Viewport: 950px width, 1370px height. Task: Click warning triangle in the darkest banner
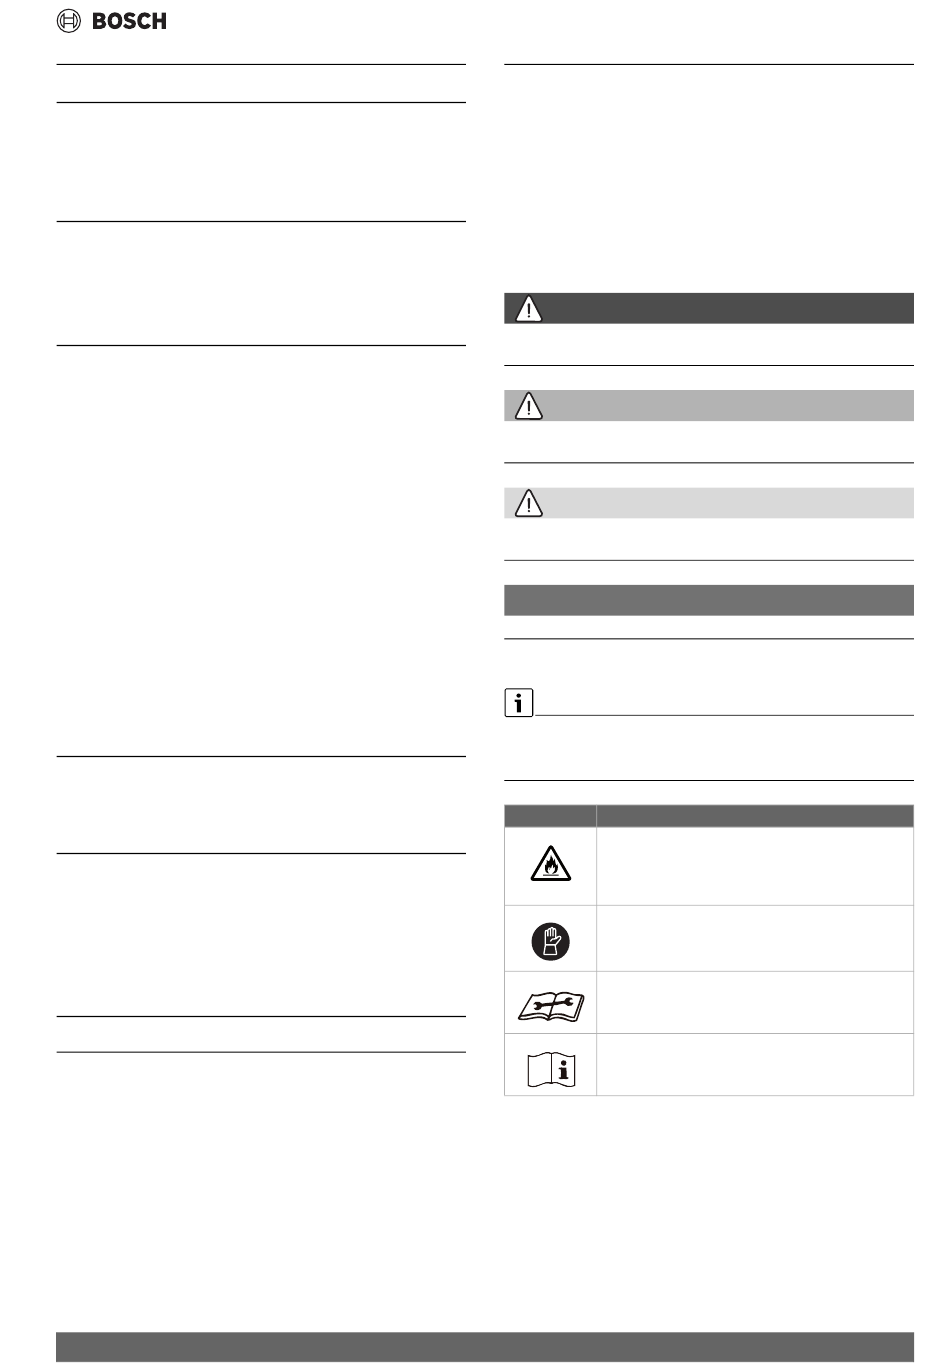click(528, 309)
